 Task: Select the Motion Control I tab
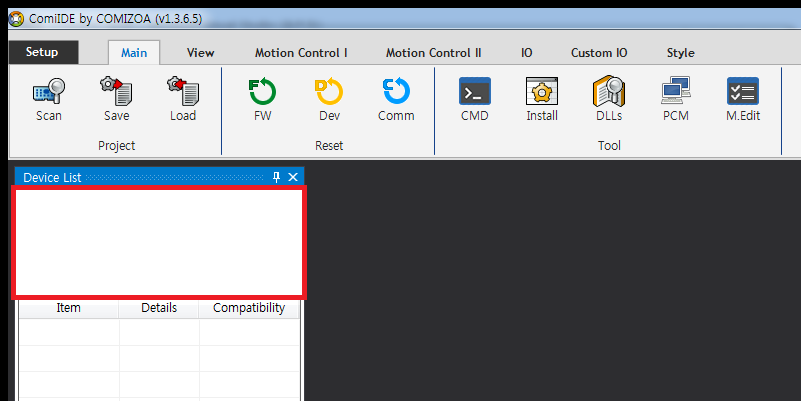(301, 53)
